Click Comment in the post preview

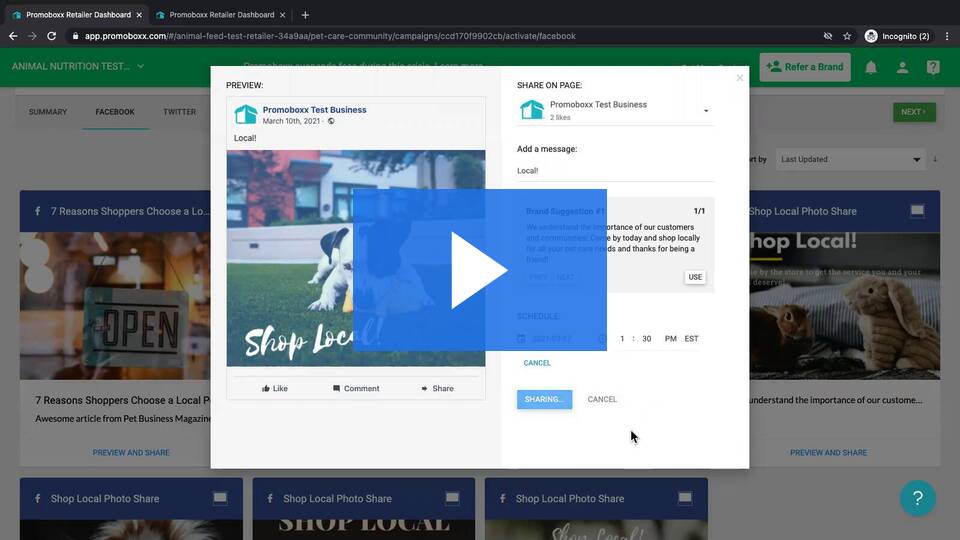tap(356, 388)
